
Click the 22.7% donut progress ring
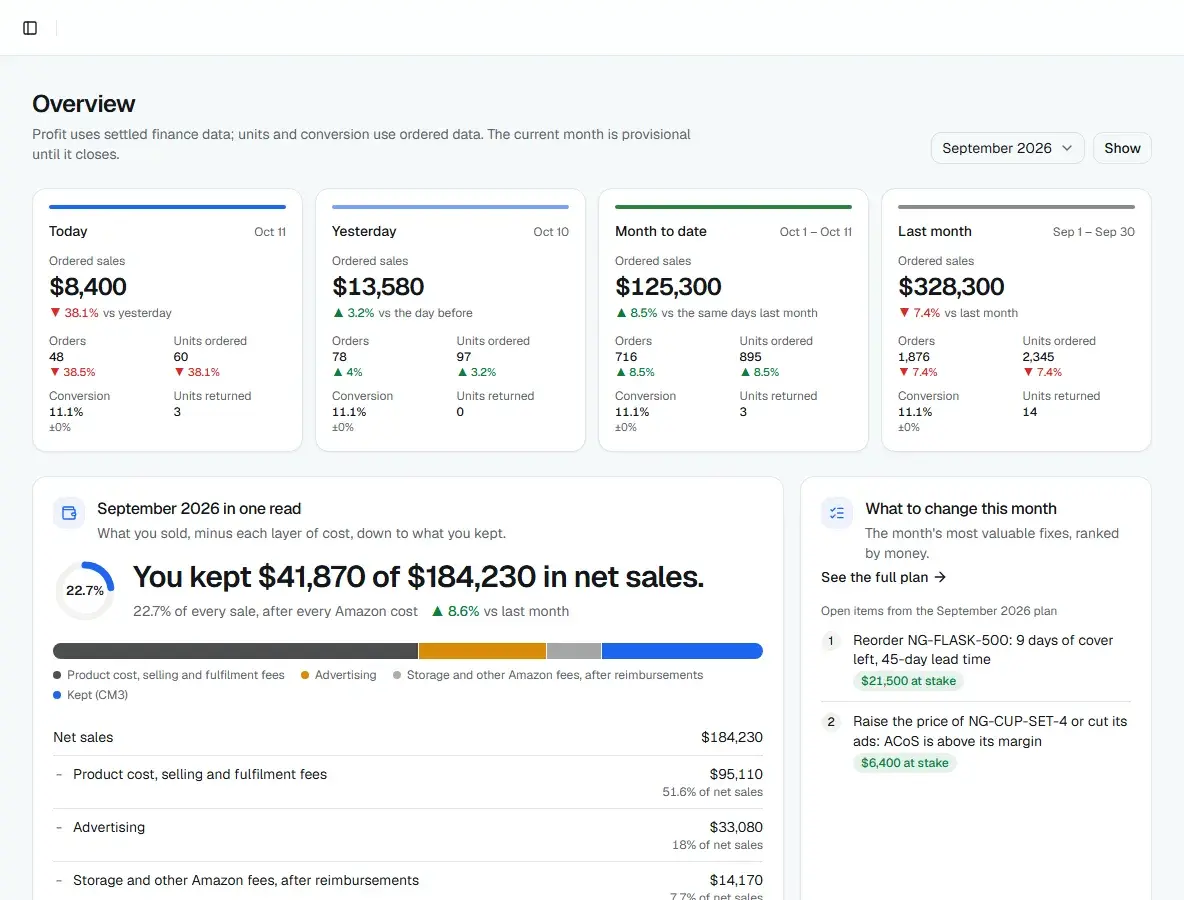coord(85,590)
